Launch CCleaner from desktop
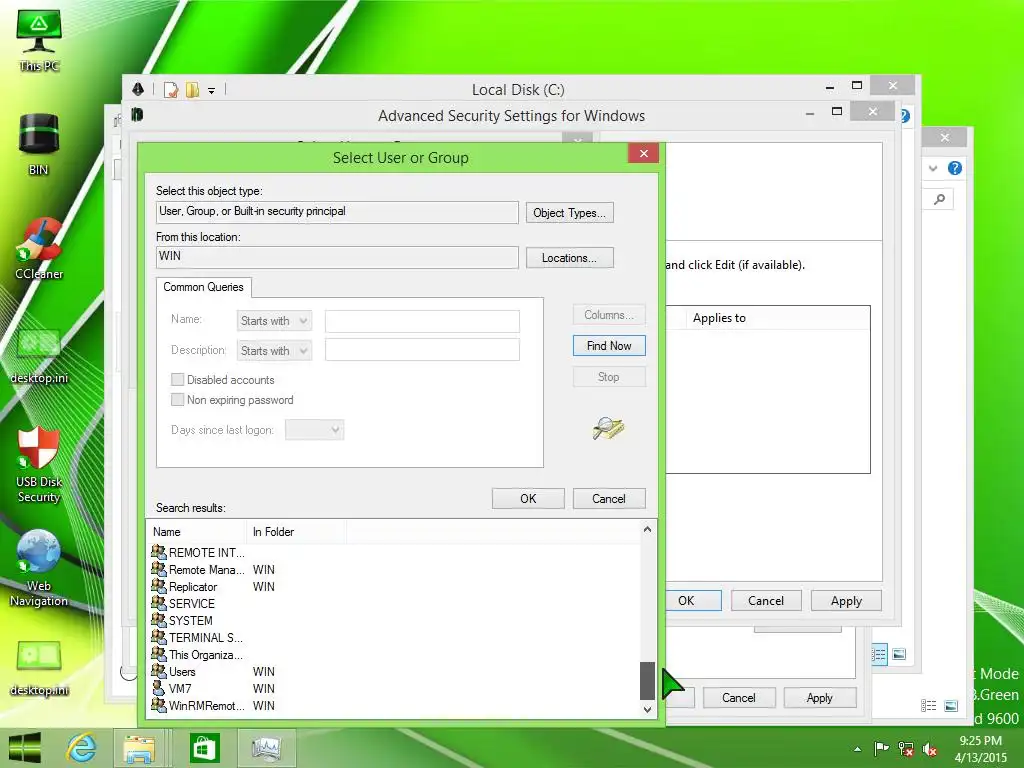The image size is (1024, 768). point(39,248)
